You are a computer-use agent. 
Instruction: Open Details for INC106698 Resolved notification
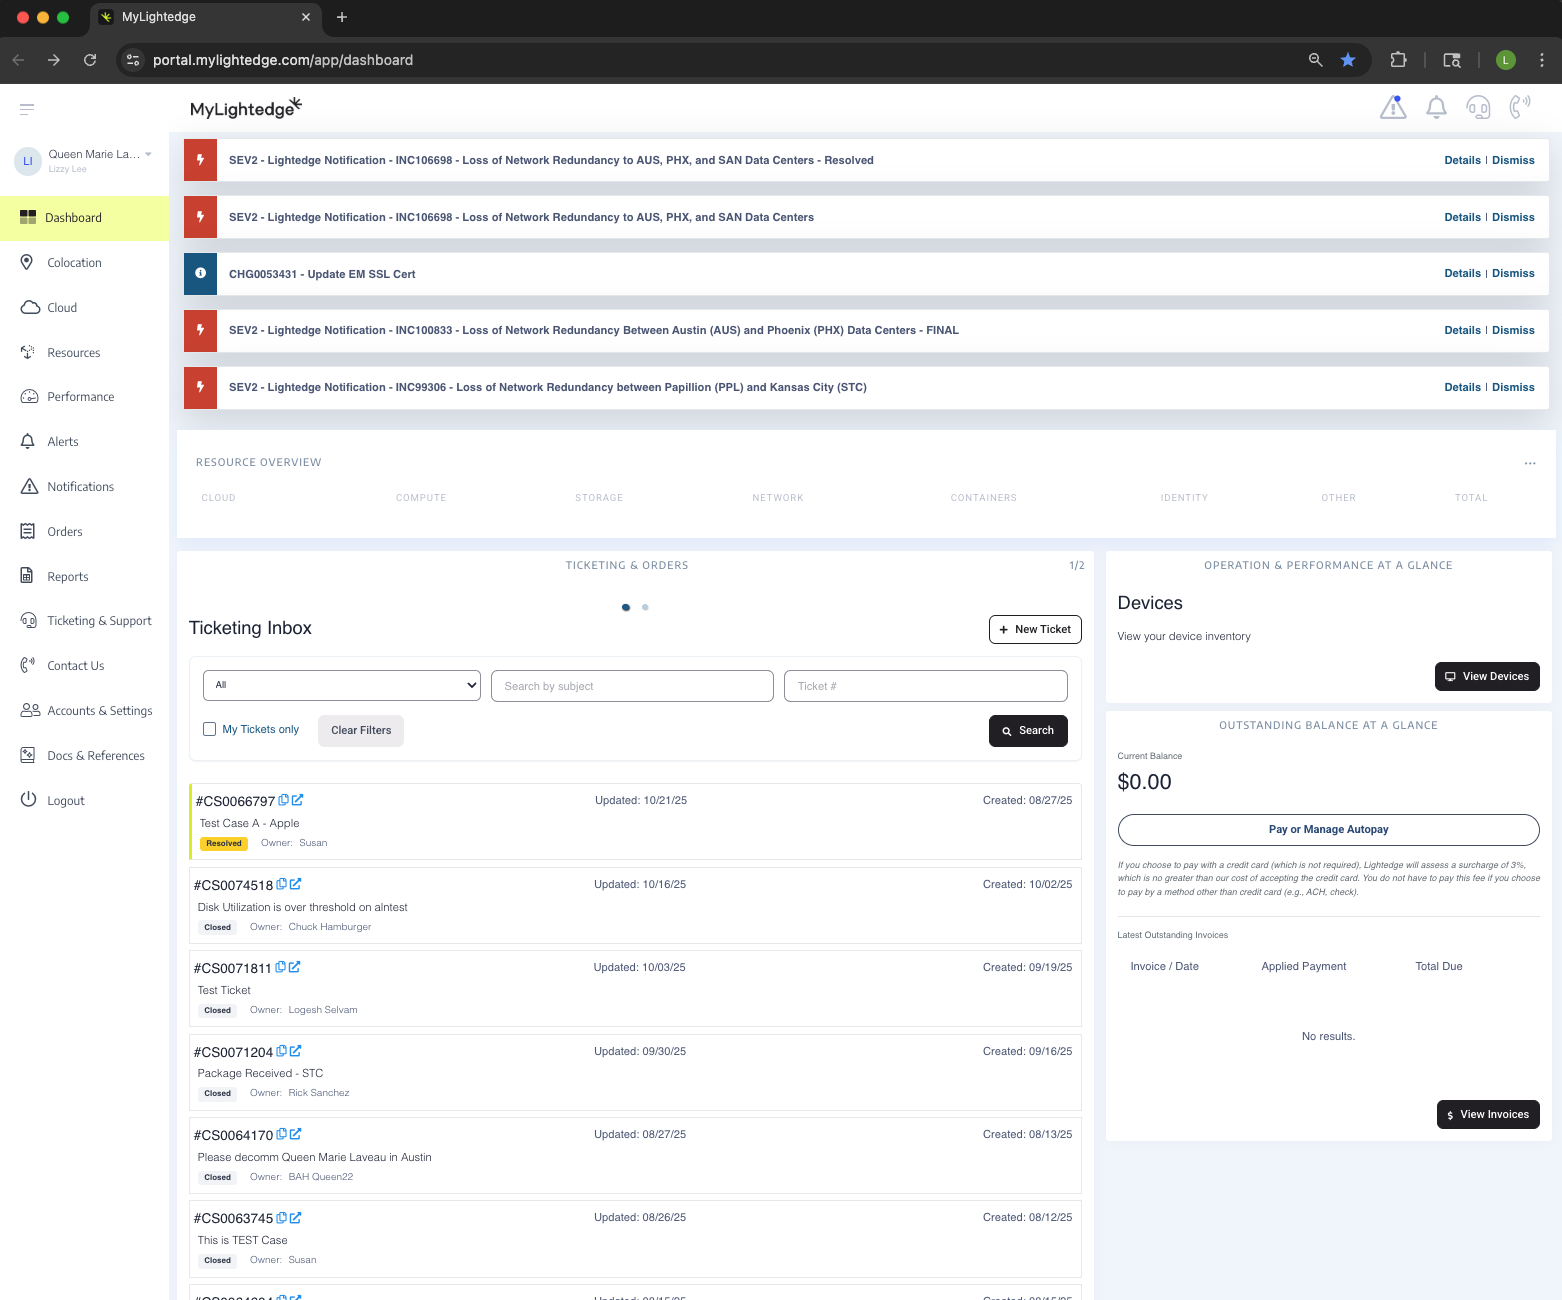(x=1462, y=160)
